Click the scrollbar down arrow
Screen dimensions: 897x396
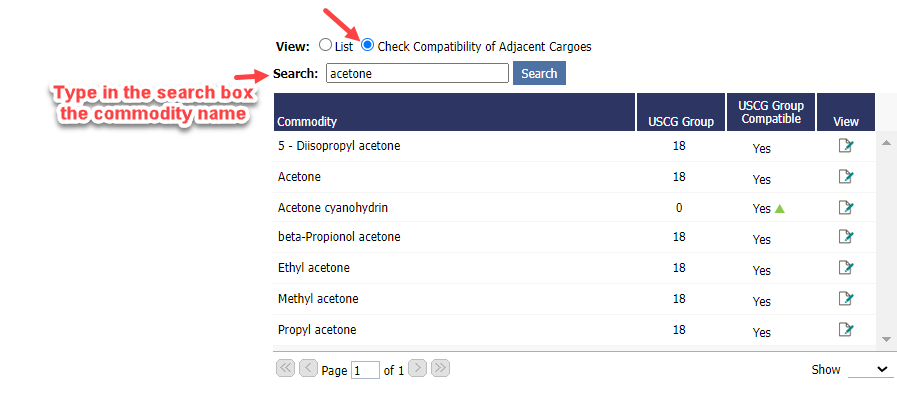click(886, 339)
